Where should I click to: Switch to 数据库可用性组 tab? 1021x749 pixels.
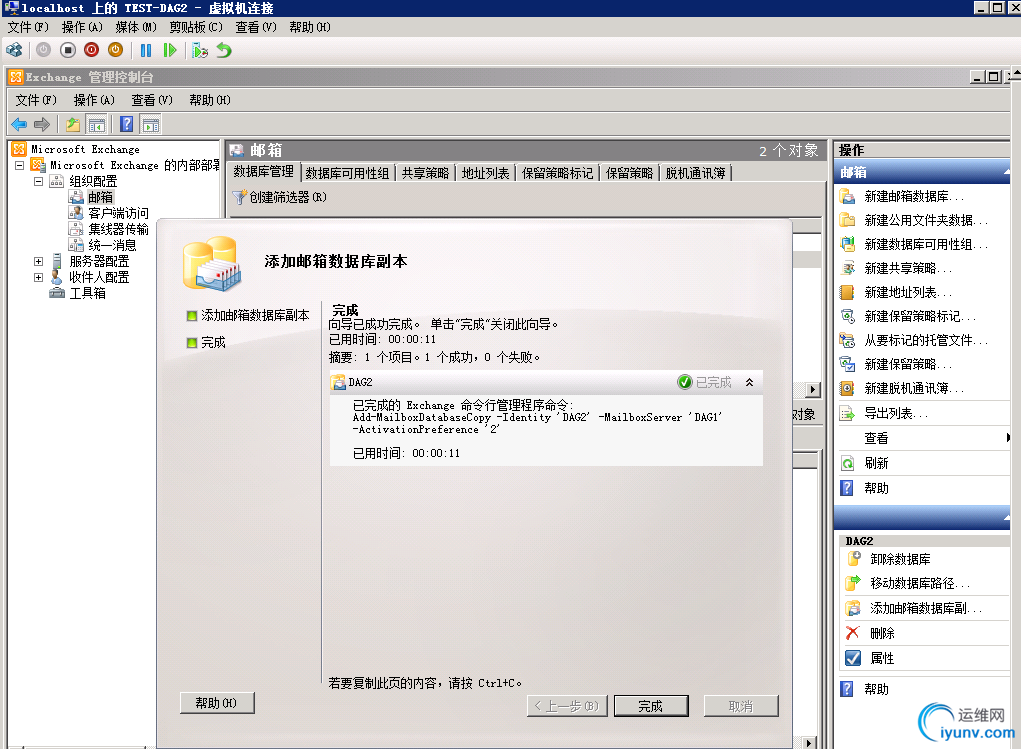pos(347,173)
